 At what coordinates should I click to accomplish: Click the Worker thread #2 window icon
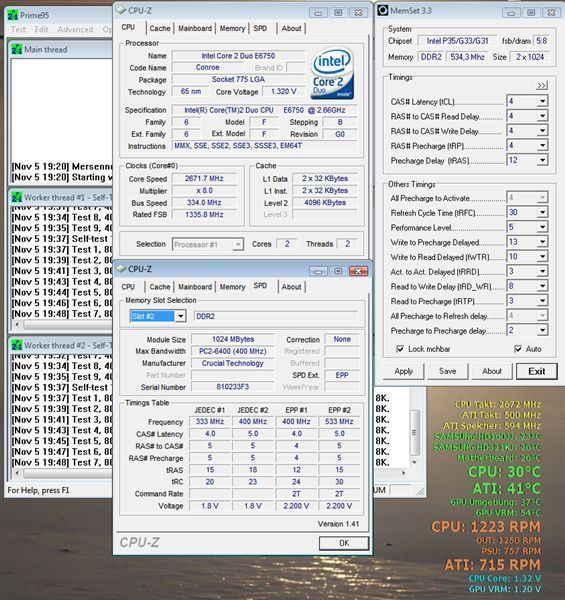tap(17, 345)
